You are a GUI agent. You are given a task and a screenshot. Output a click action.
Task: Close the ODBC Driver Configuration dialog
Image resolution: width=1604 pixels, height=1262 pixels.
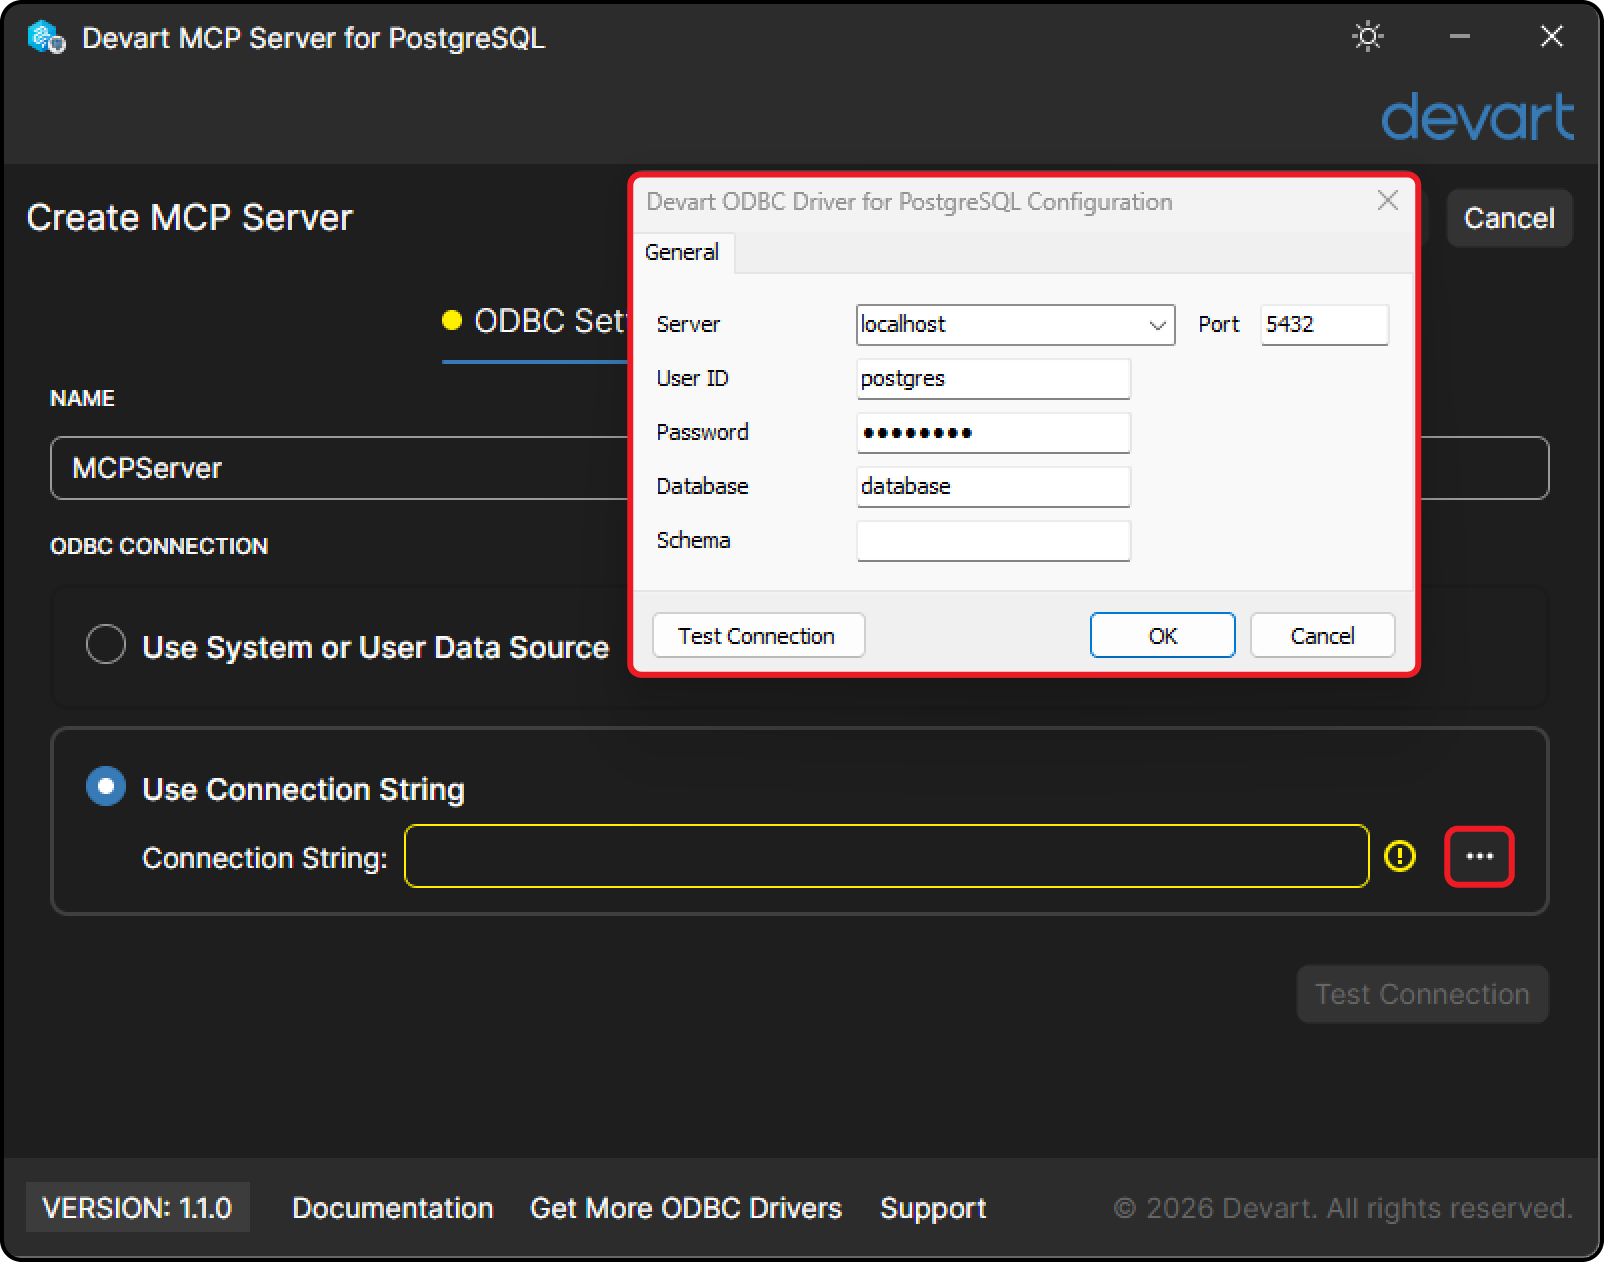point(1387,201)
